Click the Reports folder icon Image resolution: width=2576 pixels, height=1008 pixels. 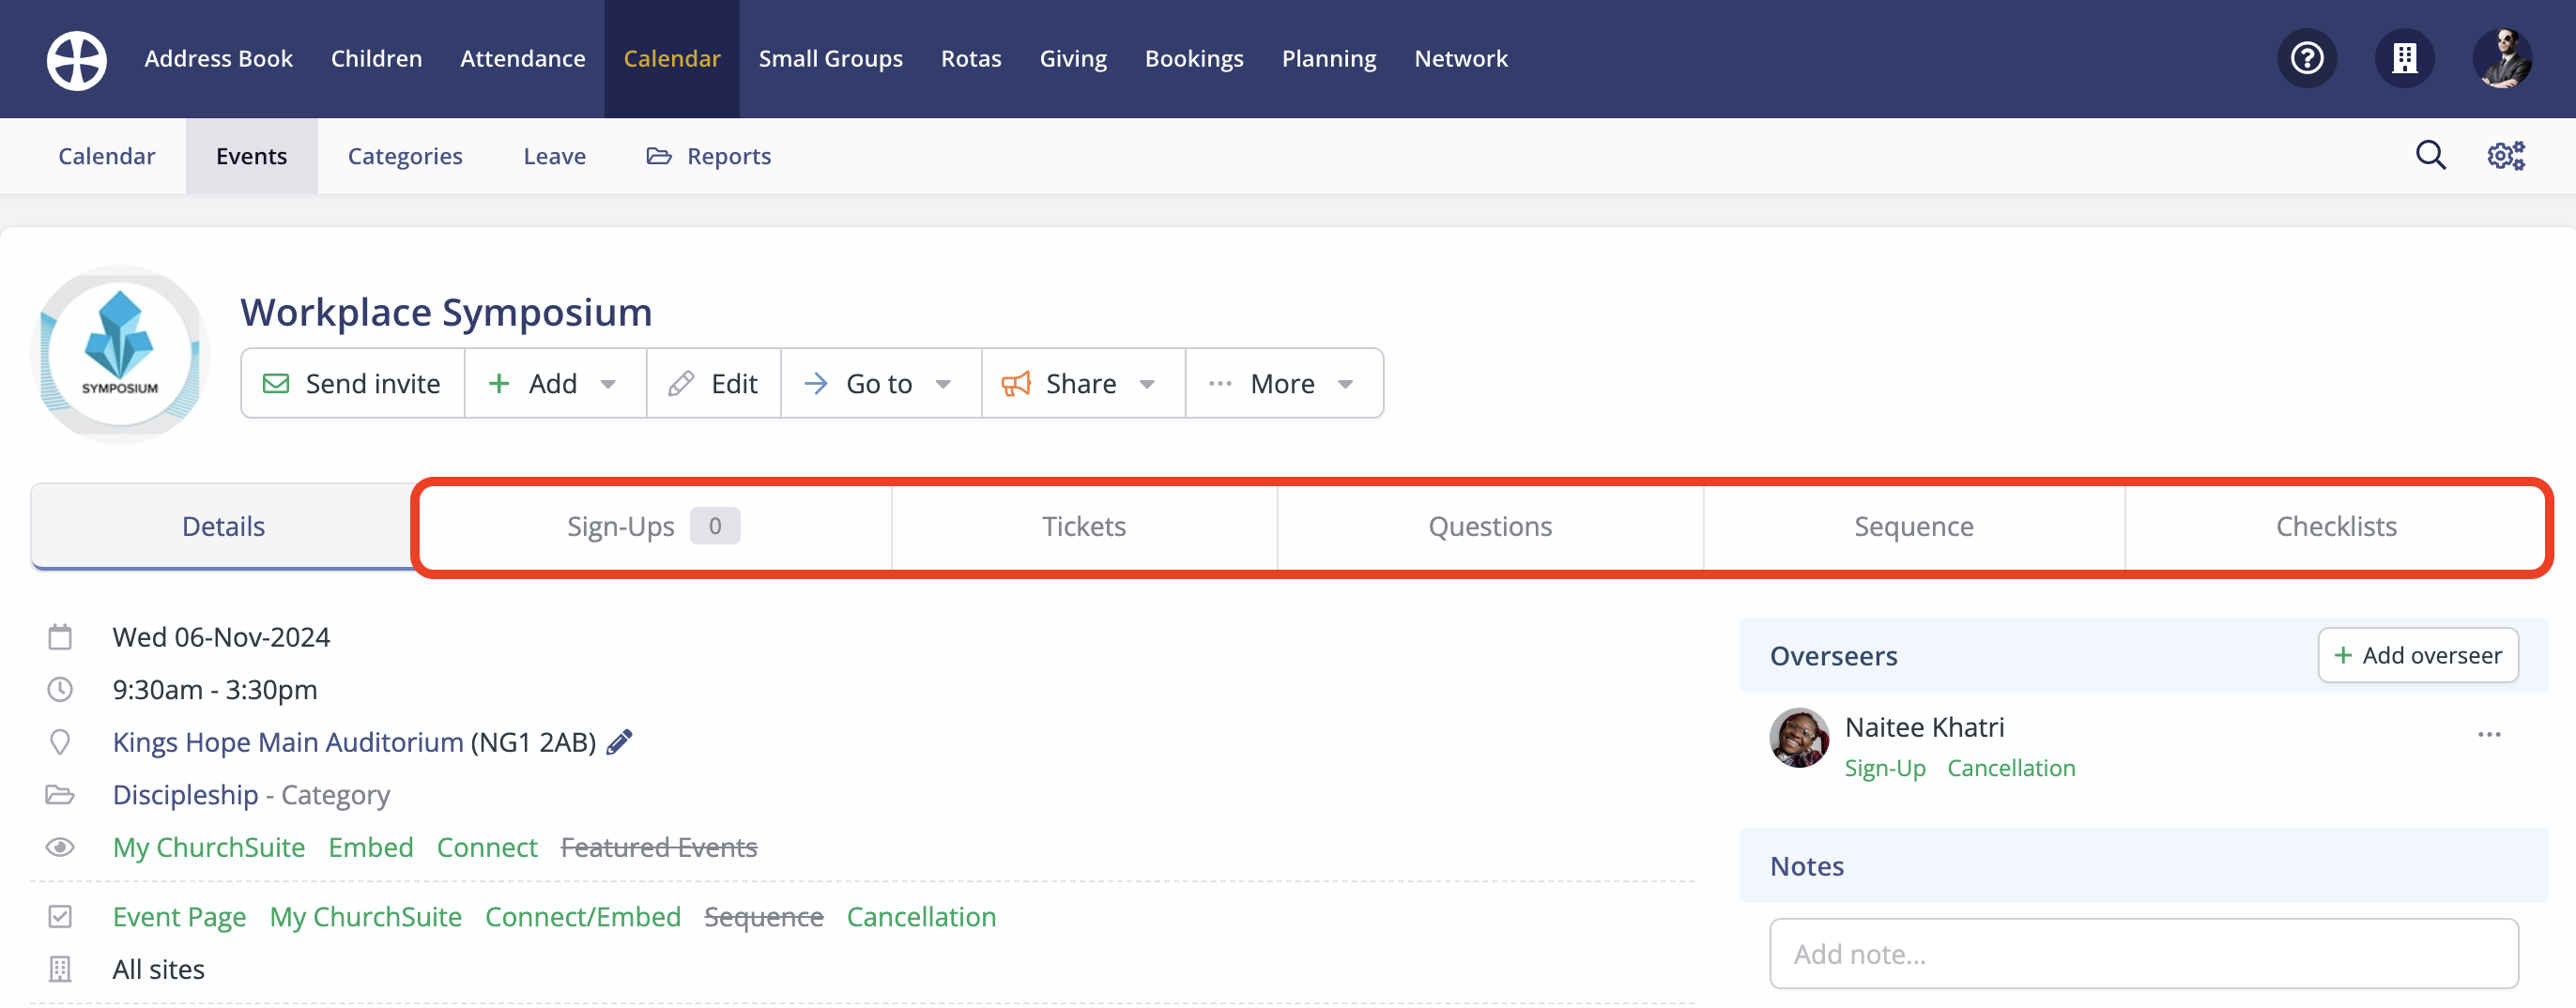[658, 155]
